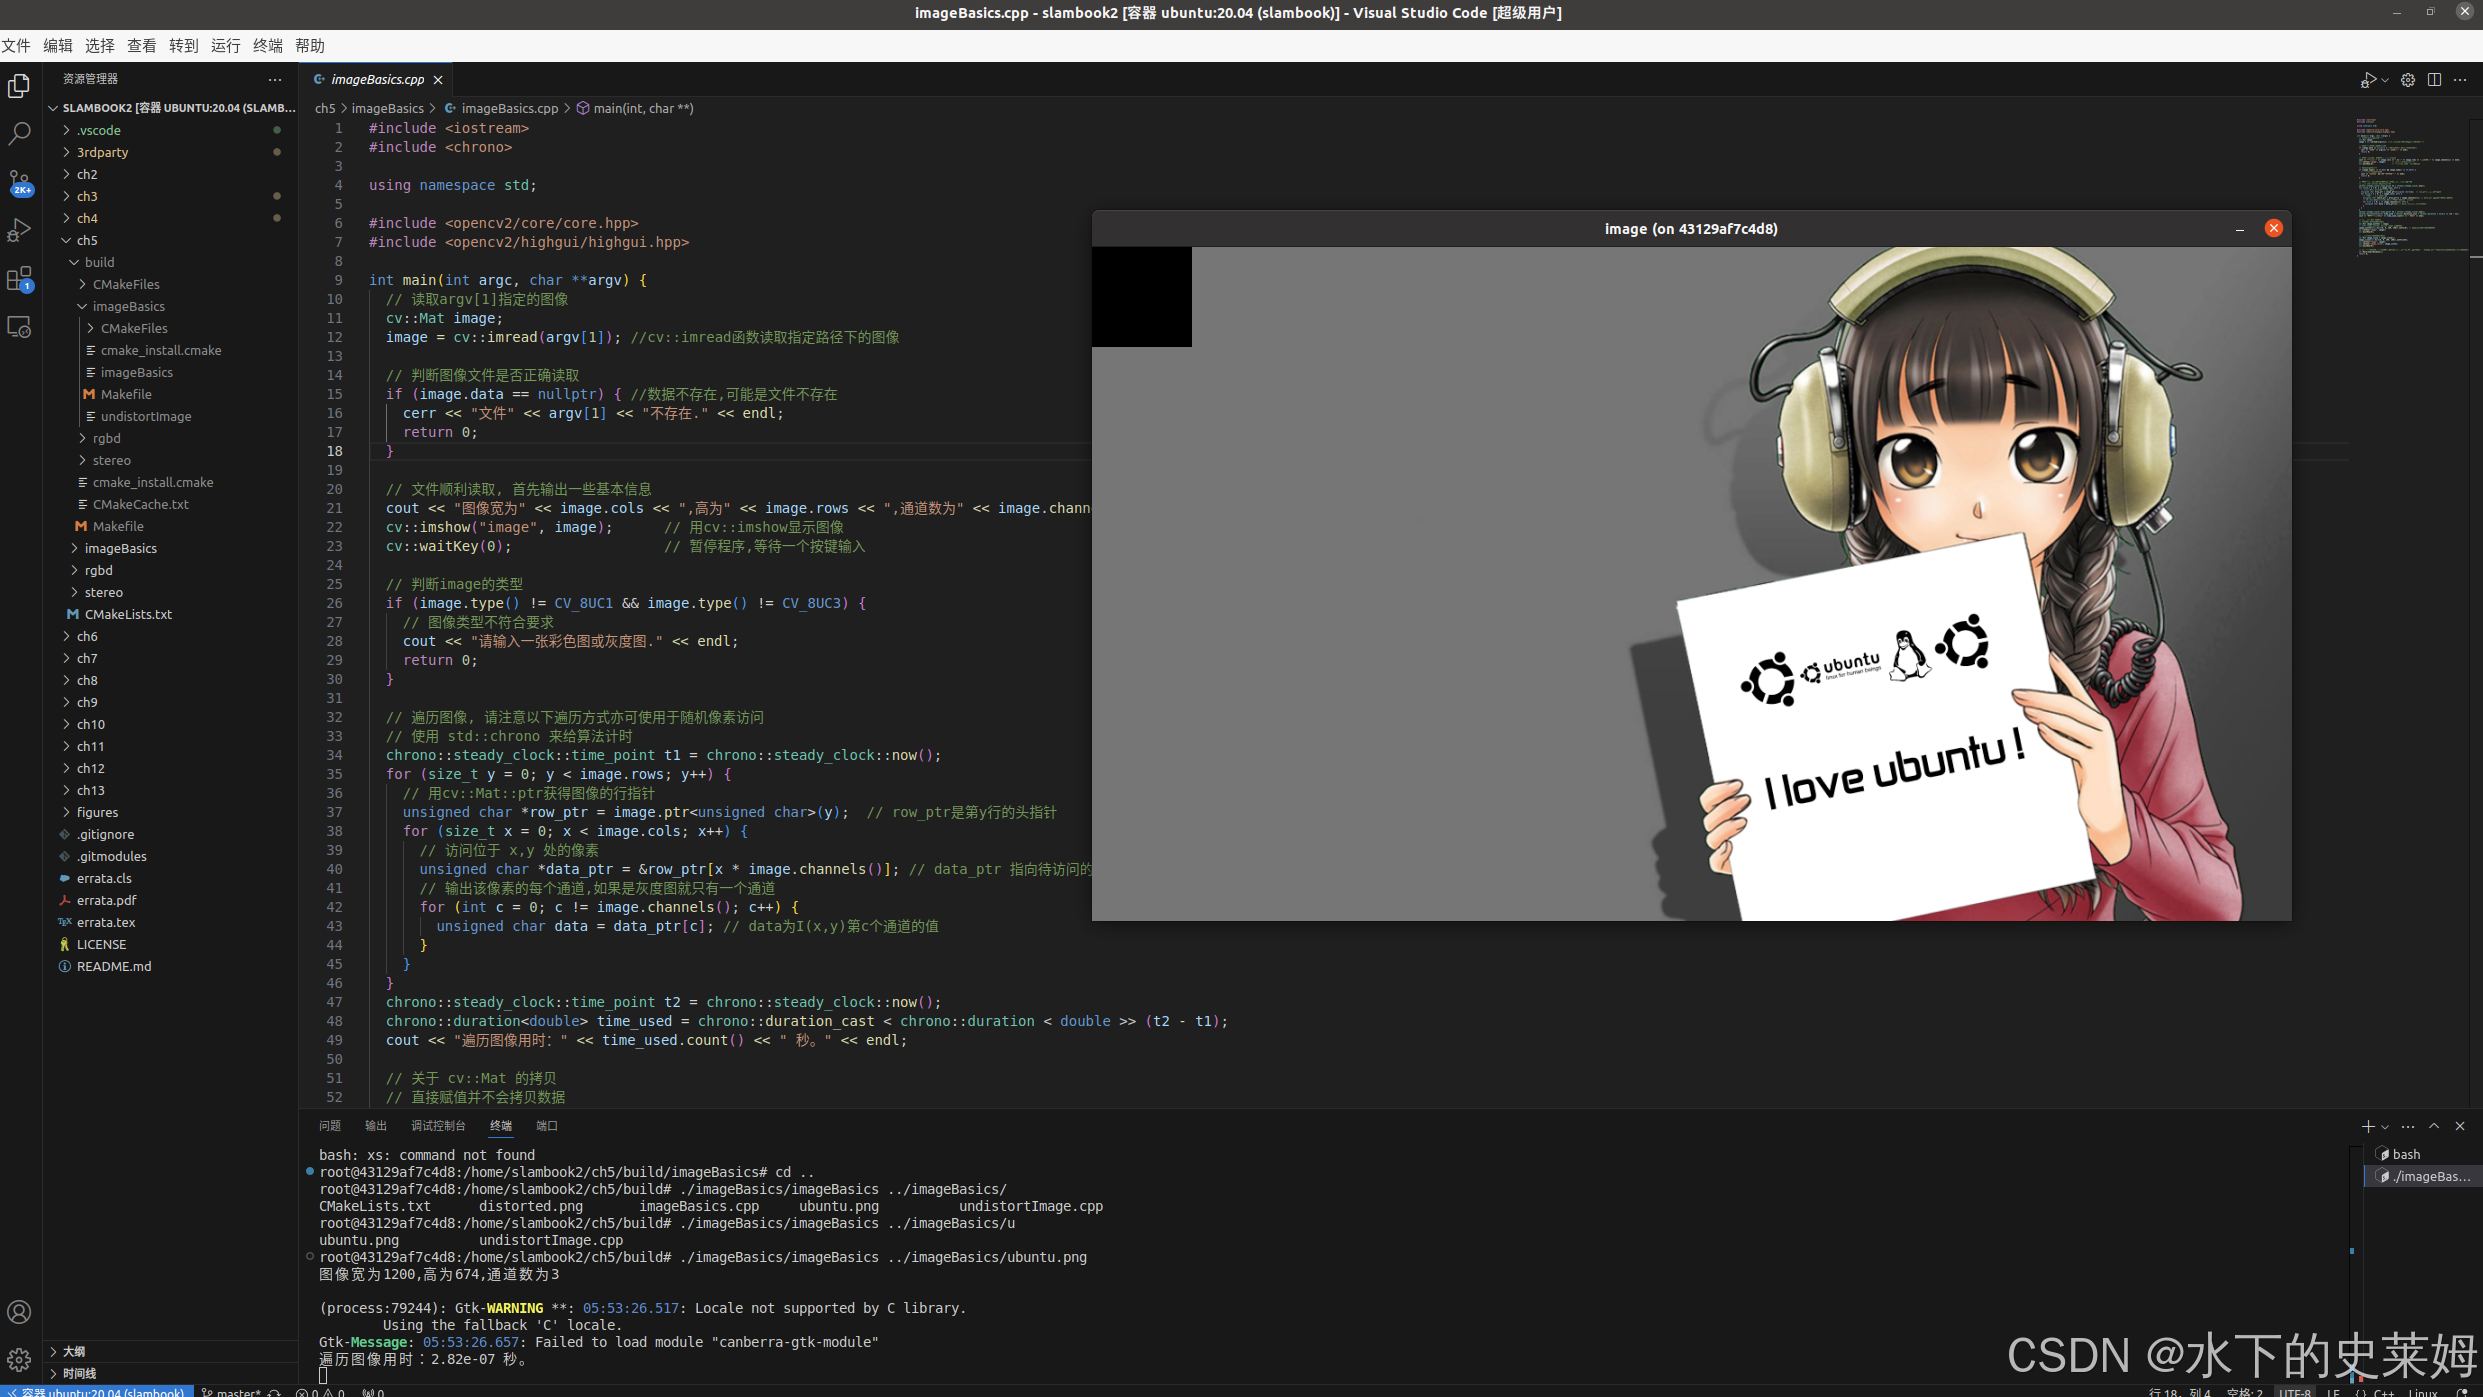This screenshot has height=1397, width=2483.
Task: Open Source Control from activity bar
Action: coord(20,180)
